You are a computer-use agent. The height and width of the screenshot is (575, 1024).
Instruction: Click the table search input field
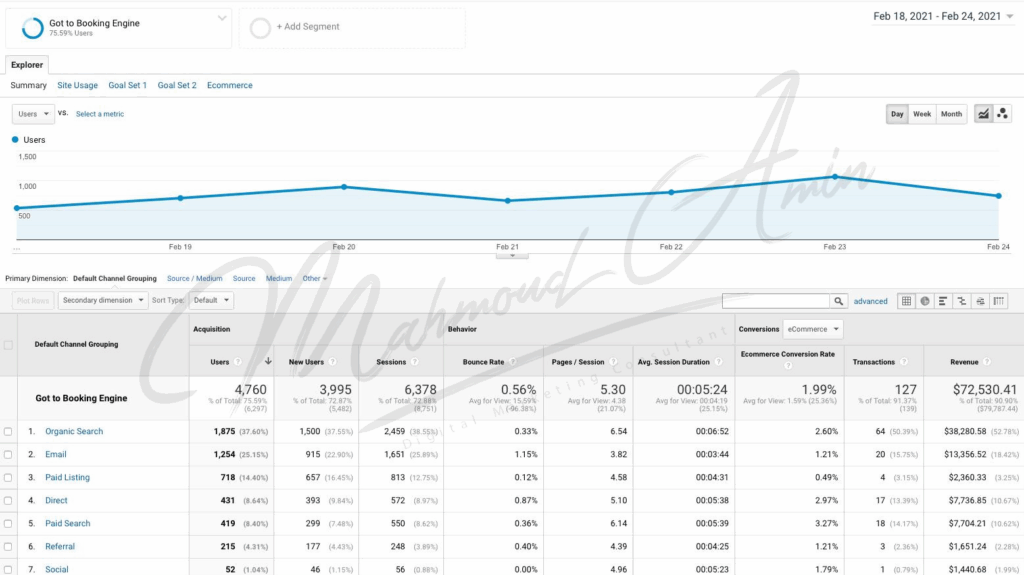point(776,301)
